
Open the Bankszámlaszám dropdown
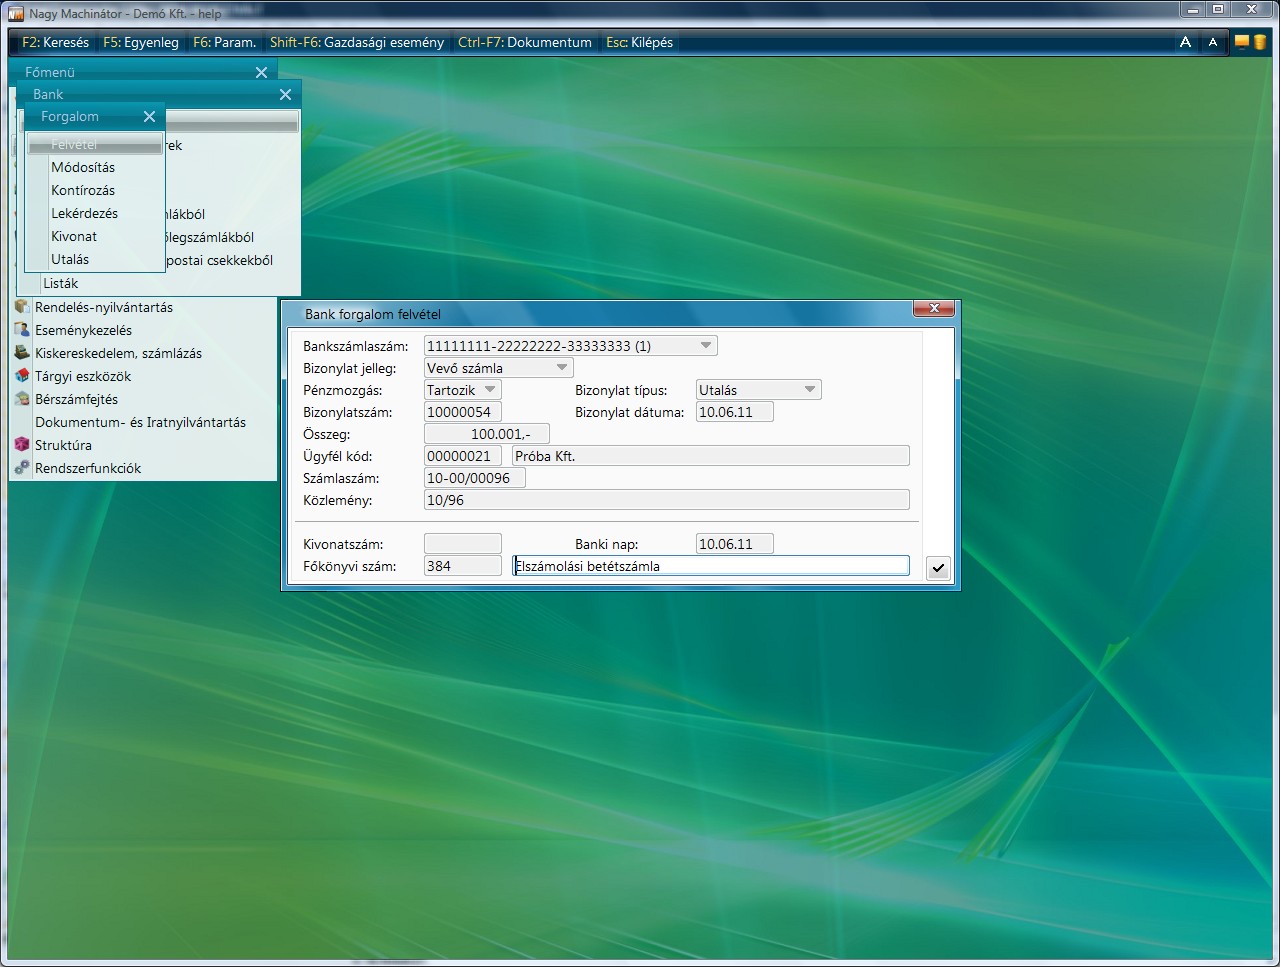click(x=706, y=346)
